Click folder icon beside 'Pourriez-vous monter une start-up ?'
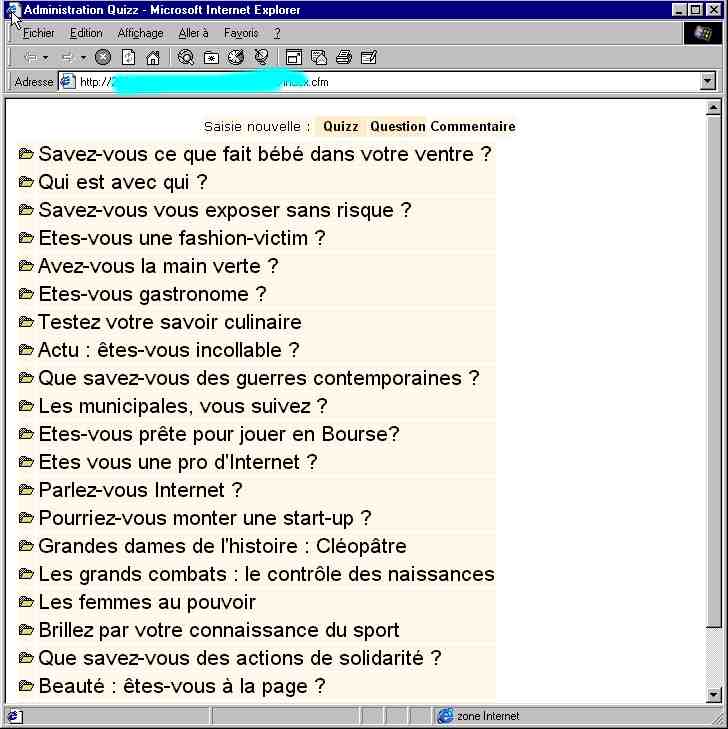Screen dimensions: 728x729 tap(26, 518)
